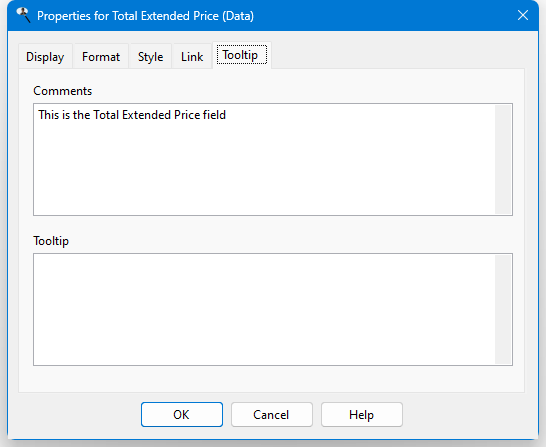
Task: Open the Format tab
Action: point(101,56)
